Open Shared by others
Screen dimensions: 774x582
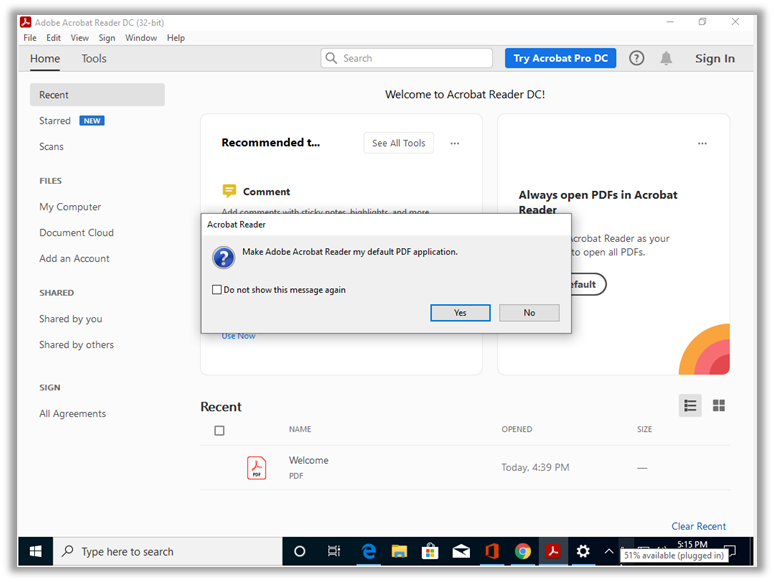tap(77, 345)
